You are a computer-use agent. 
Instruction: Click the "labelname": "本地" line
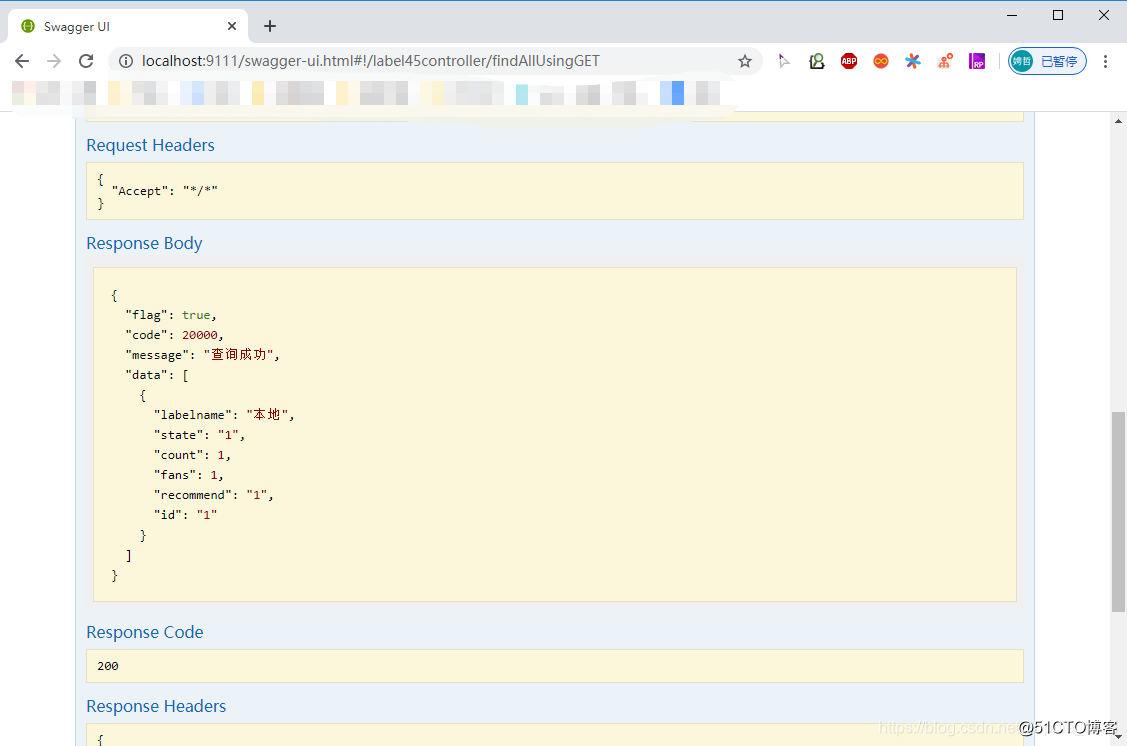(x=224, y=415)
